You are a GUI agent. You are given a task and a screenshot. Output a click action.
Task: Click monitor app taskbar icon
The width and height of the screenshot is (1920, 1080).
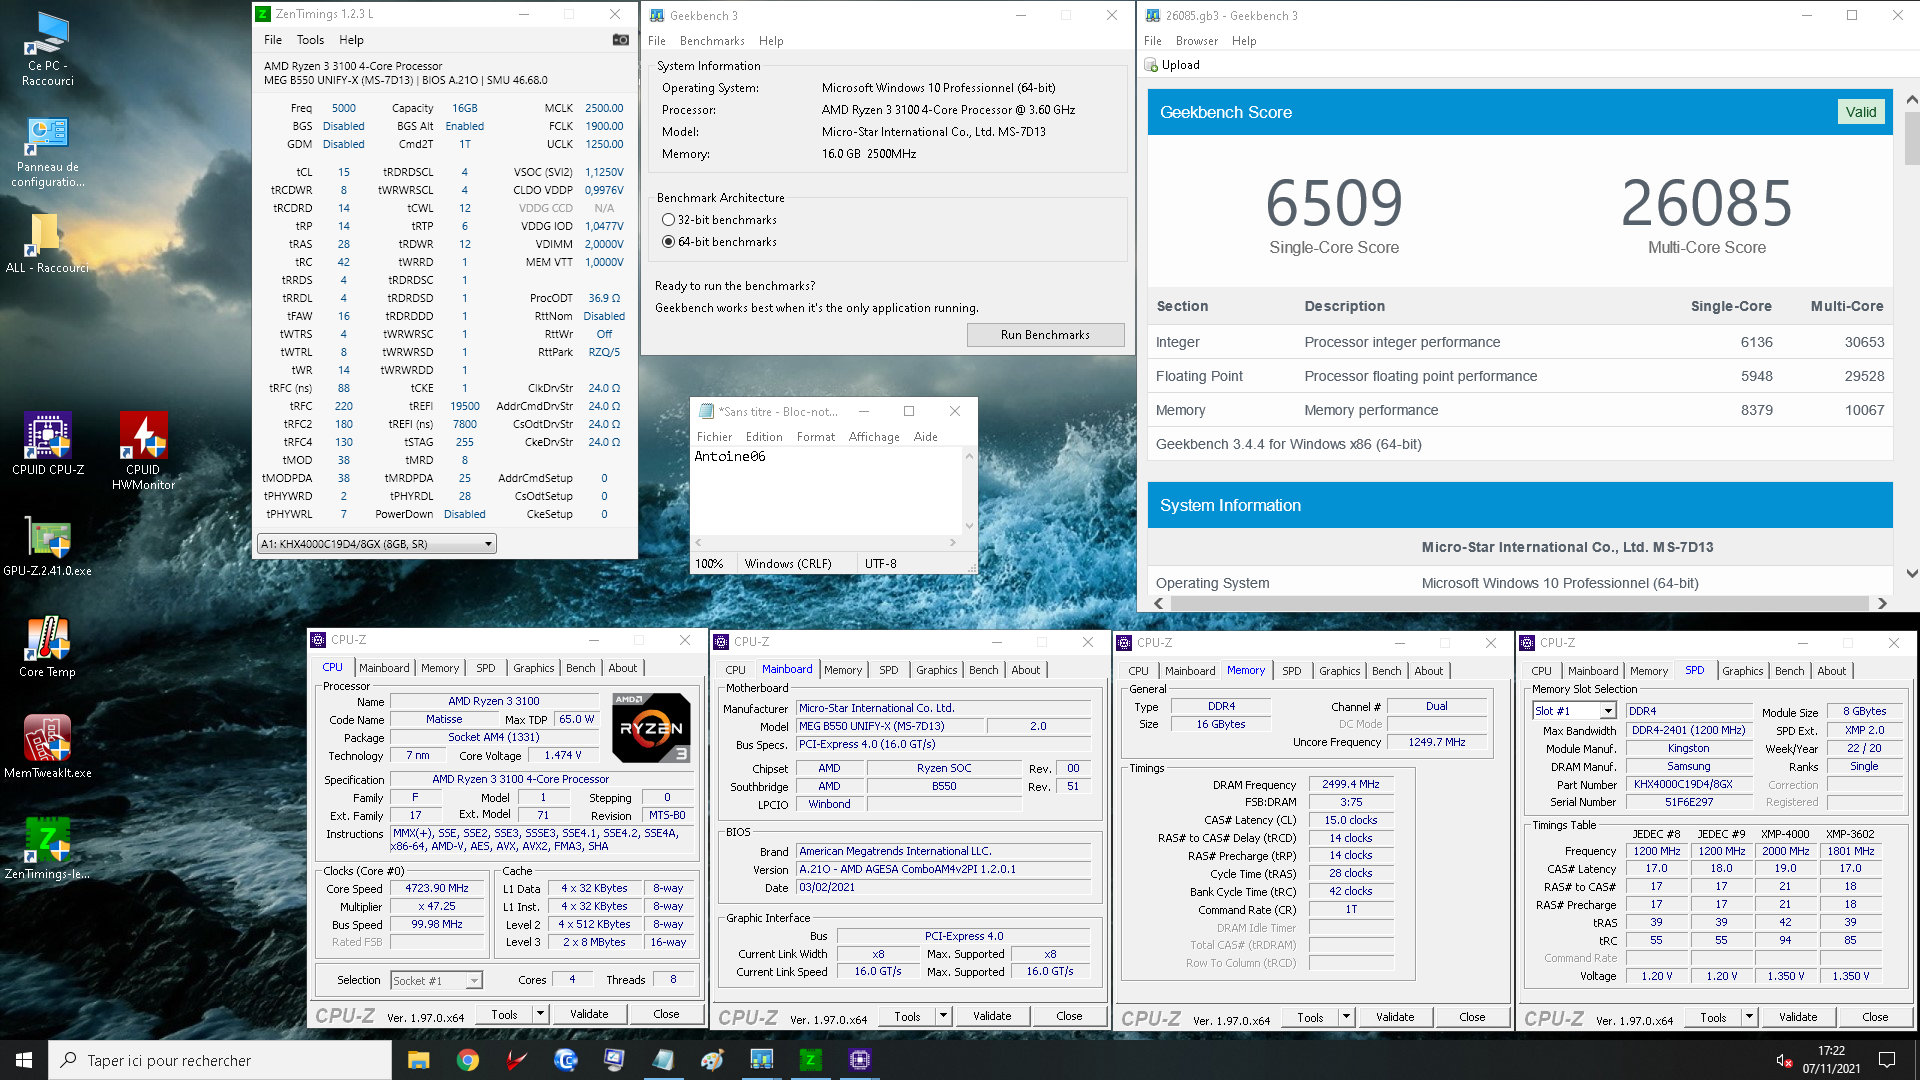point(614,1060)
